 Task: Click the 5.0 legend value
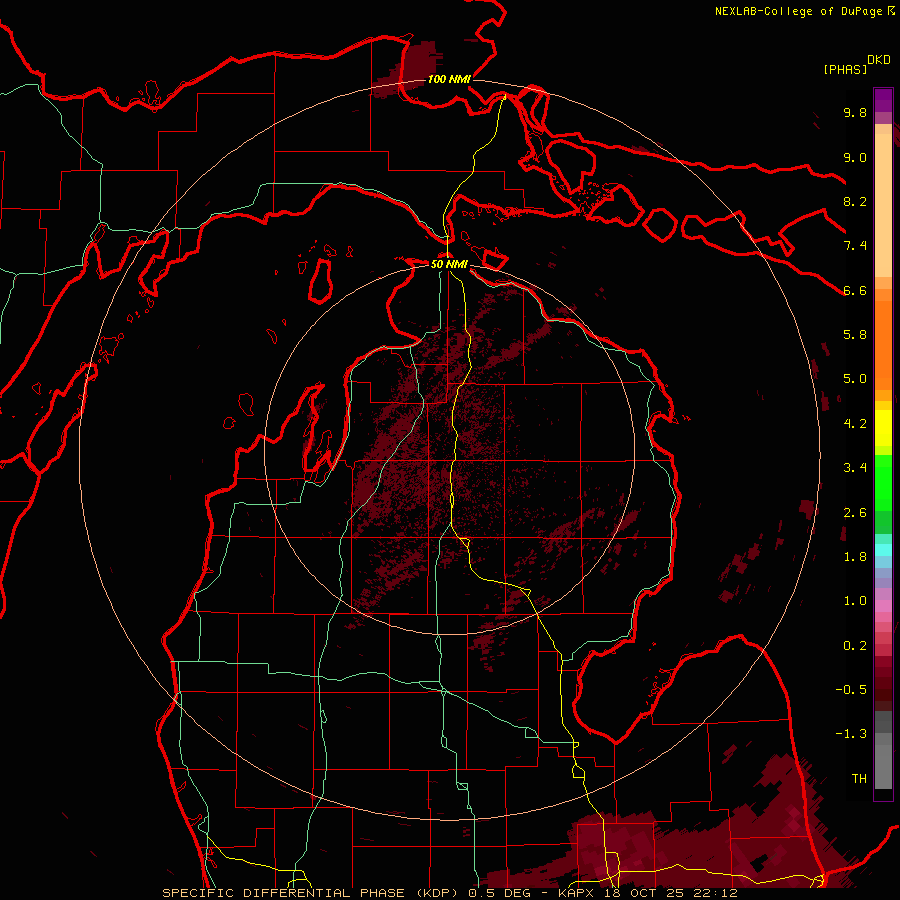(x=855, y=379)
